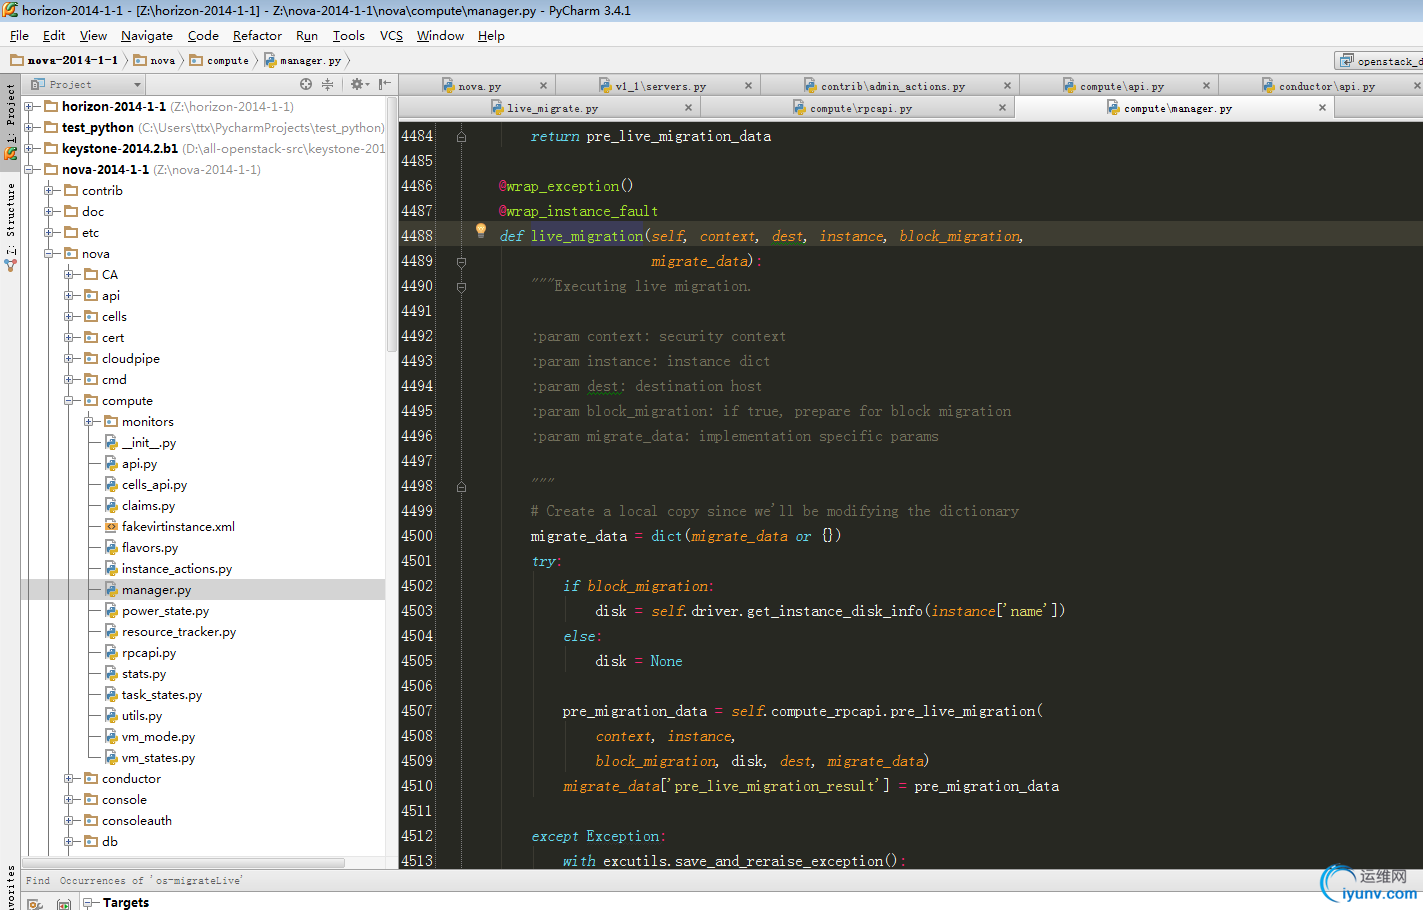1423x910 pixels.
Task: Open the Project view type dropdown
Action: click(87, 84)
